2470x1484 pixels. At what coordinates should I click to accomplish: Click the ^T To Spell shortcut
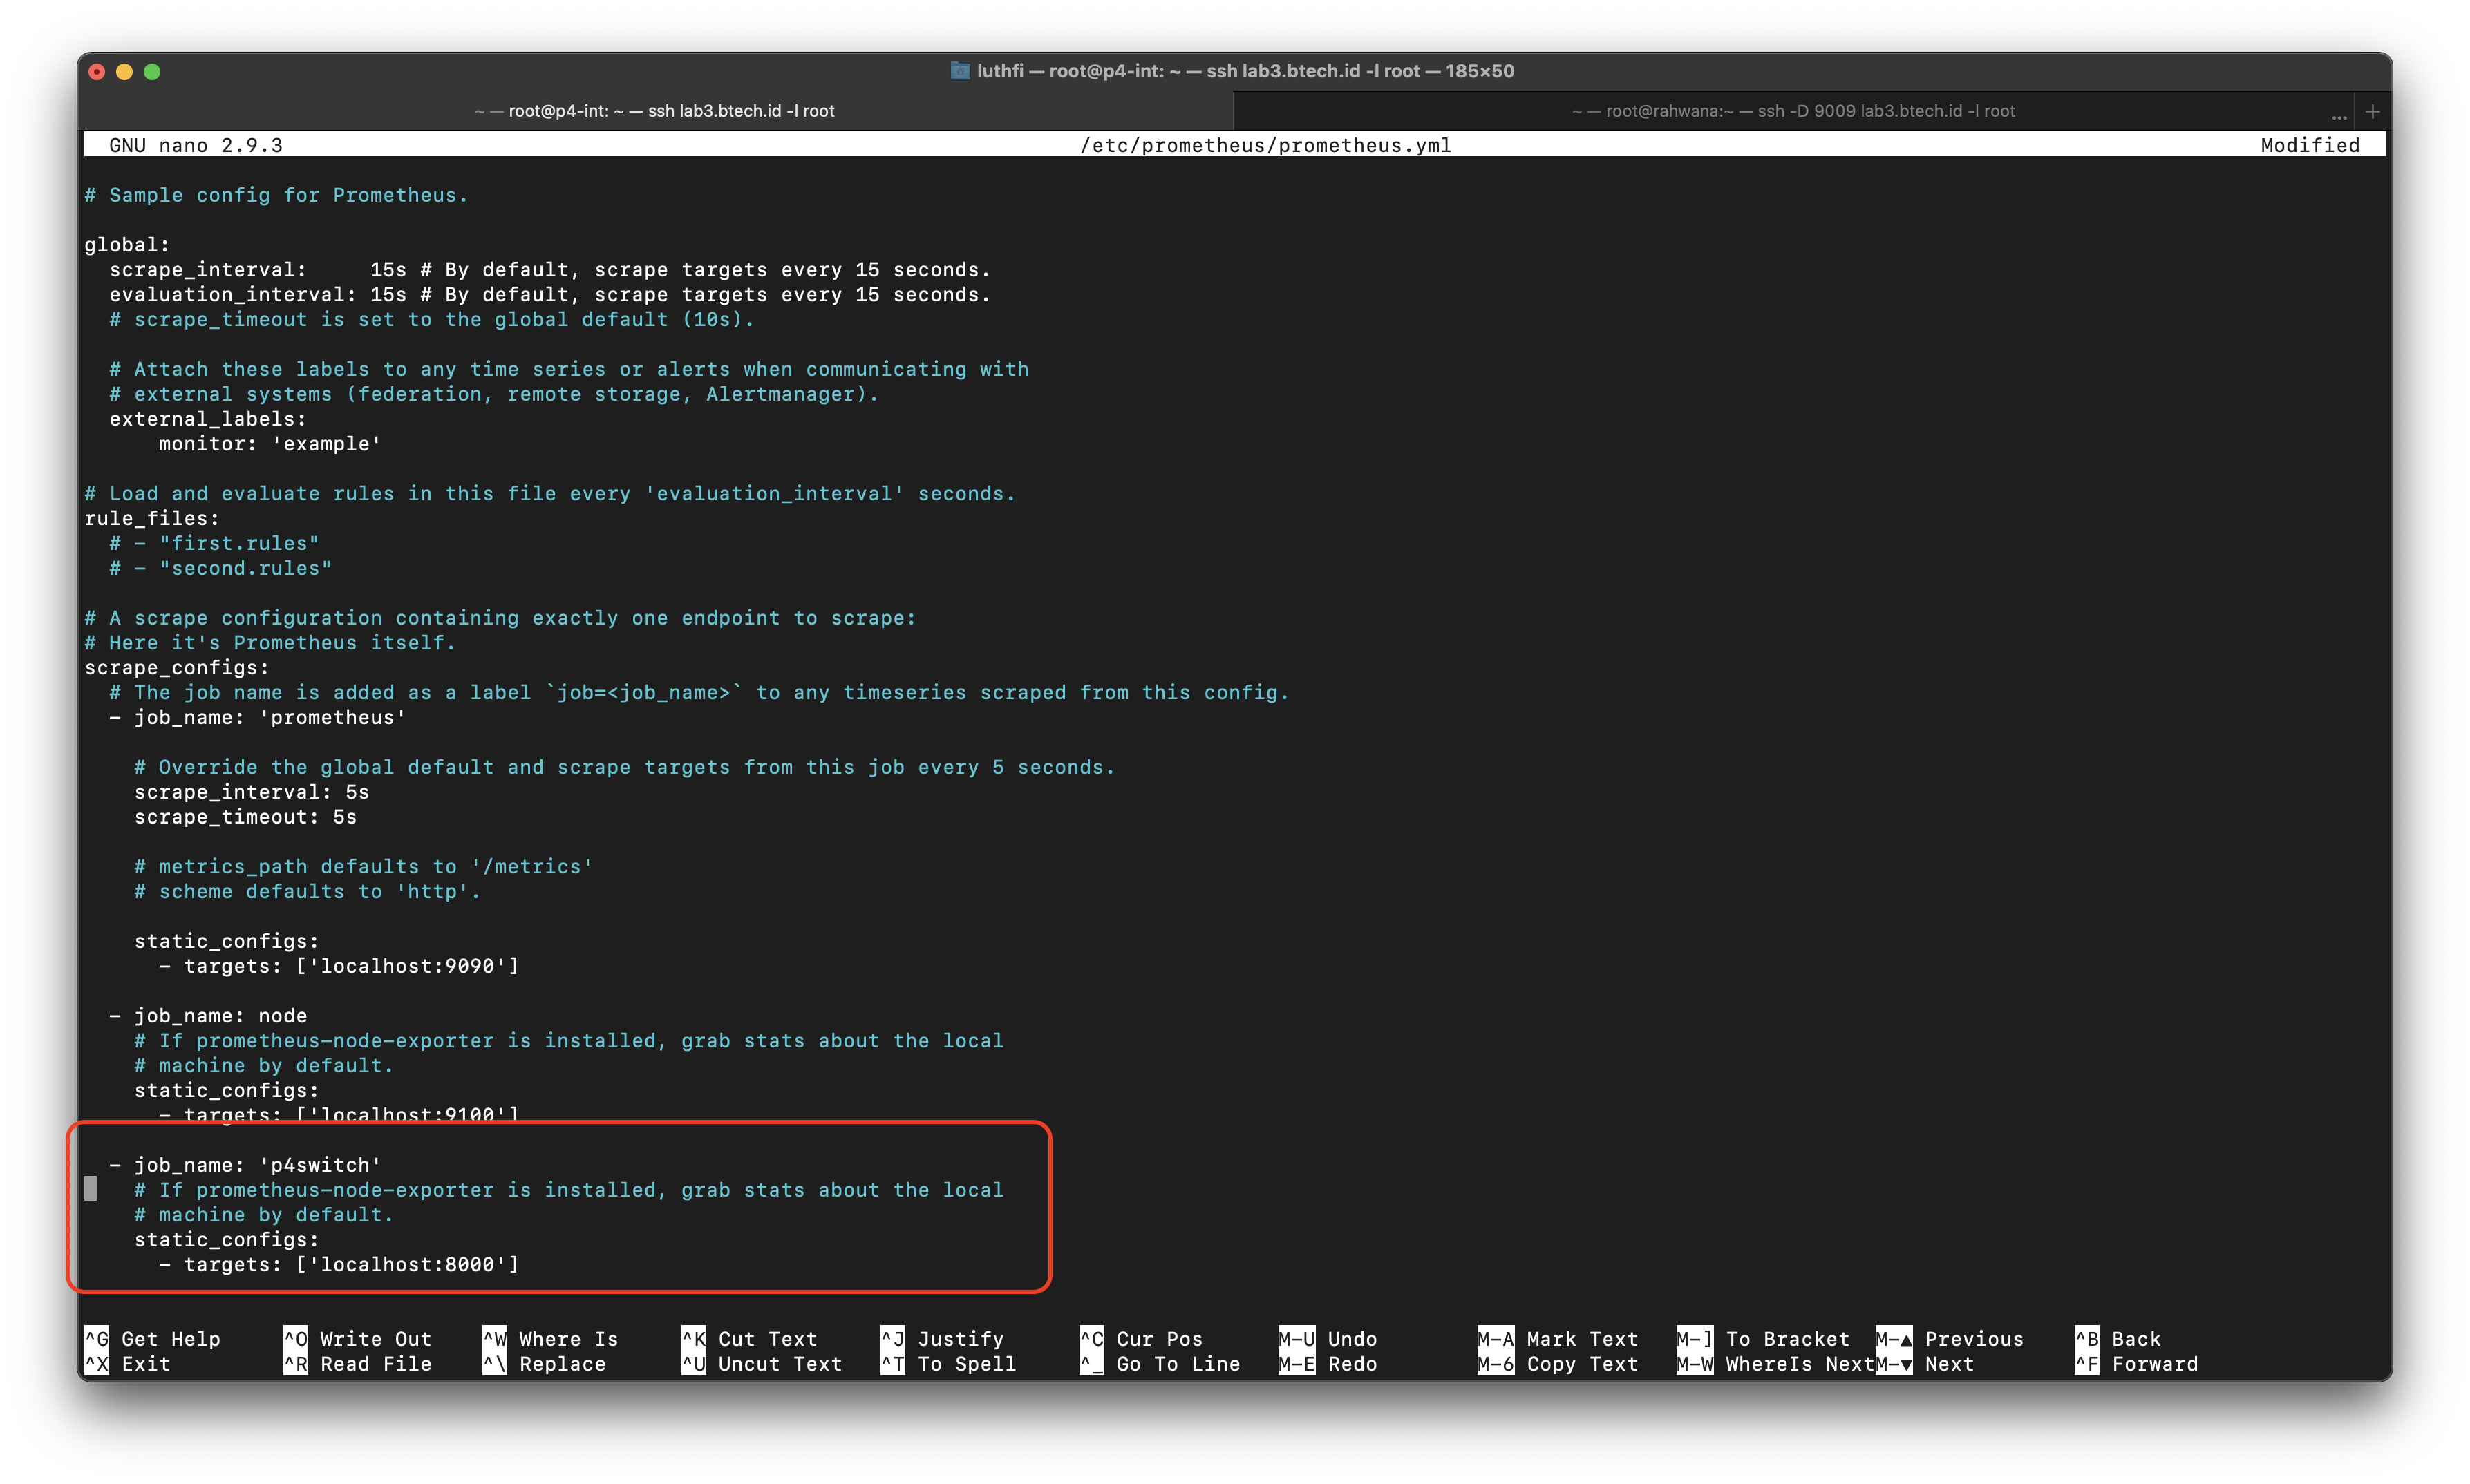pos(949,1364)
